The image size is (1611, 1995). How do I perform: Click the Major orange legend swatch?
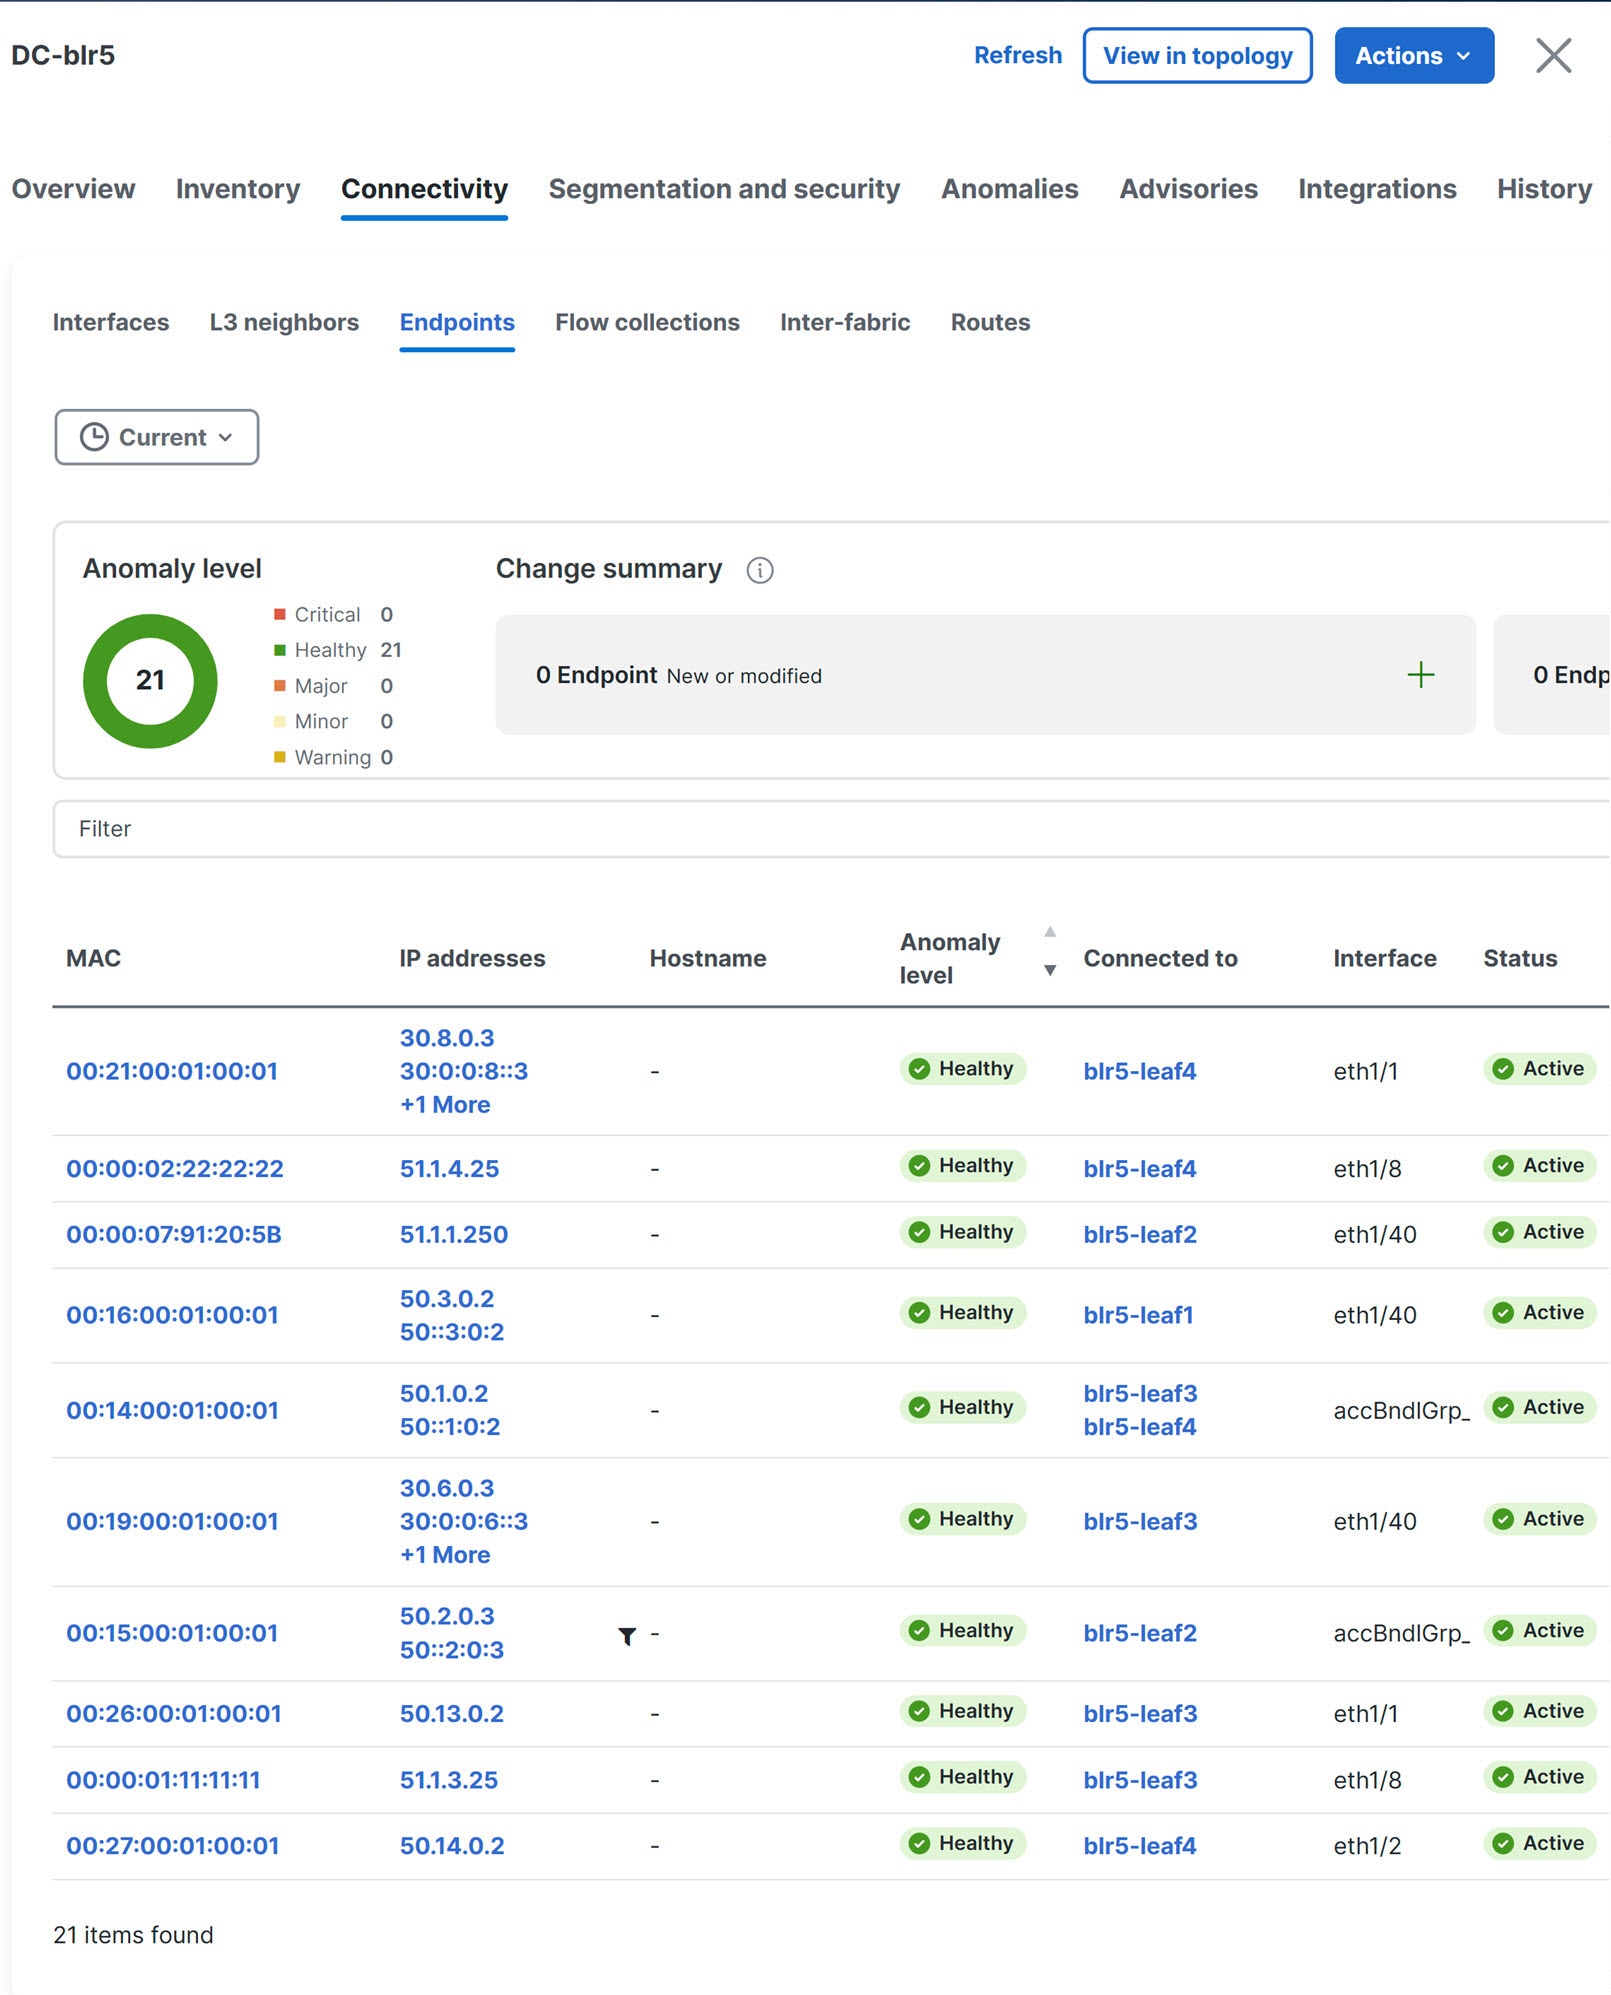(x=280, y=686)
